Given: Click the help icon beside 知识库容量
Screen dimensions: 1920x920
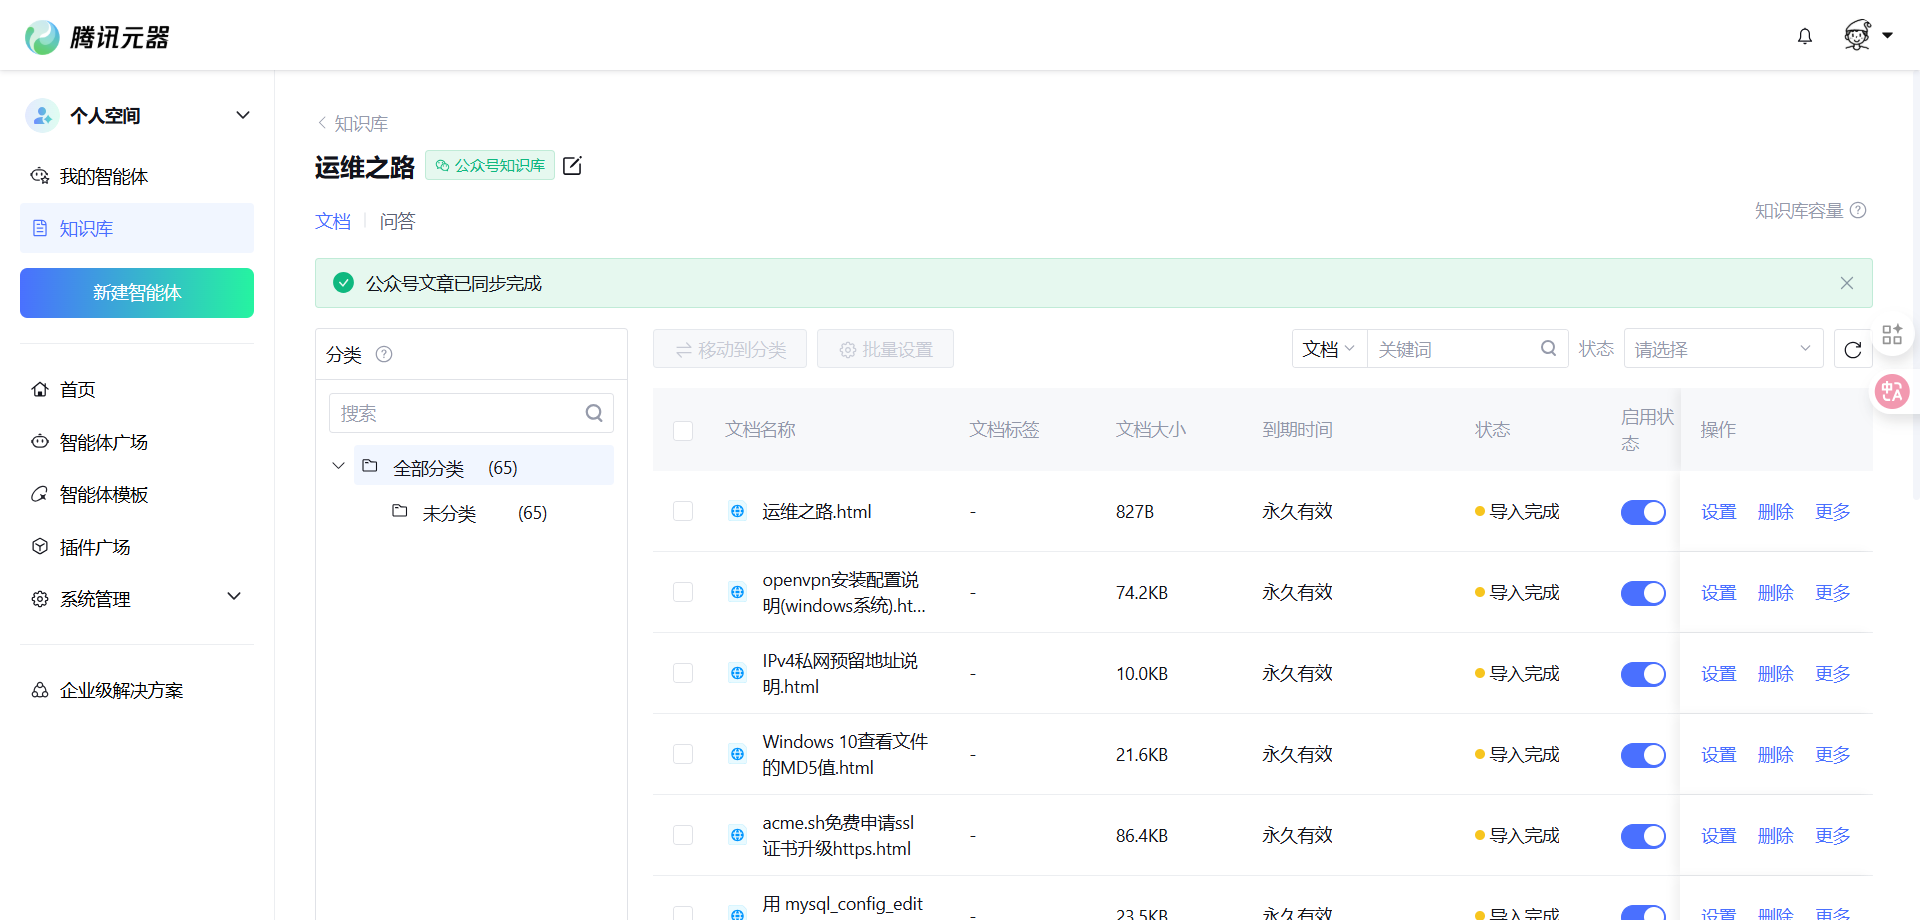Looking at the screenshot, I should click(x=1858, y=211).
